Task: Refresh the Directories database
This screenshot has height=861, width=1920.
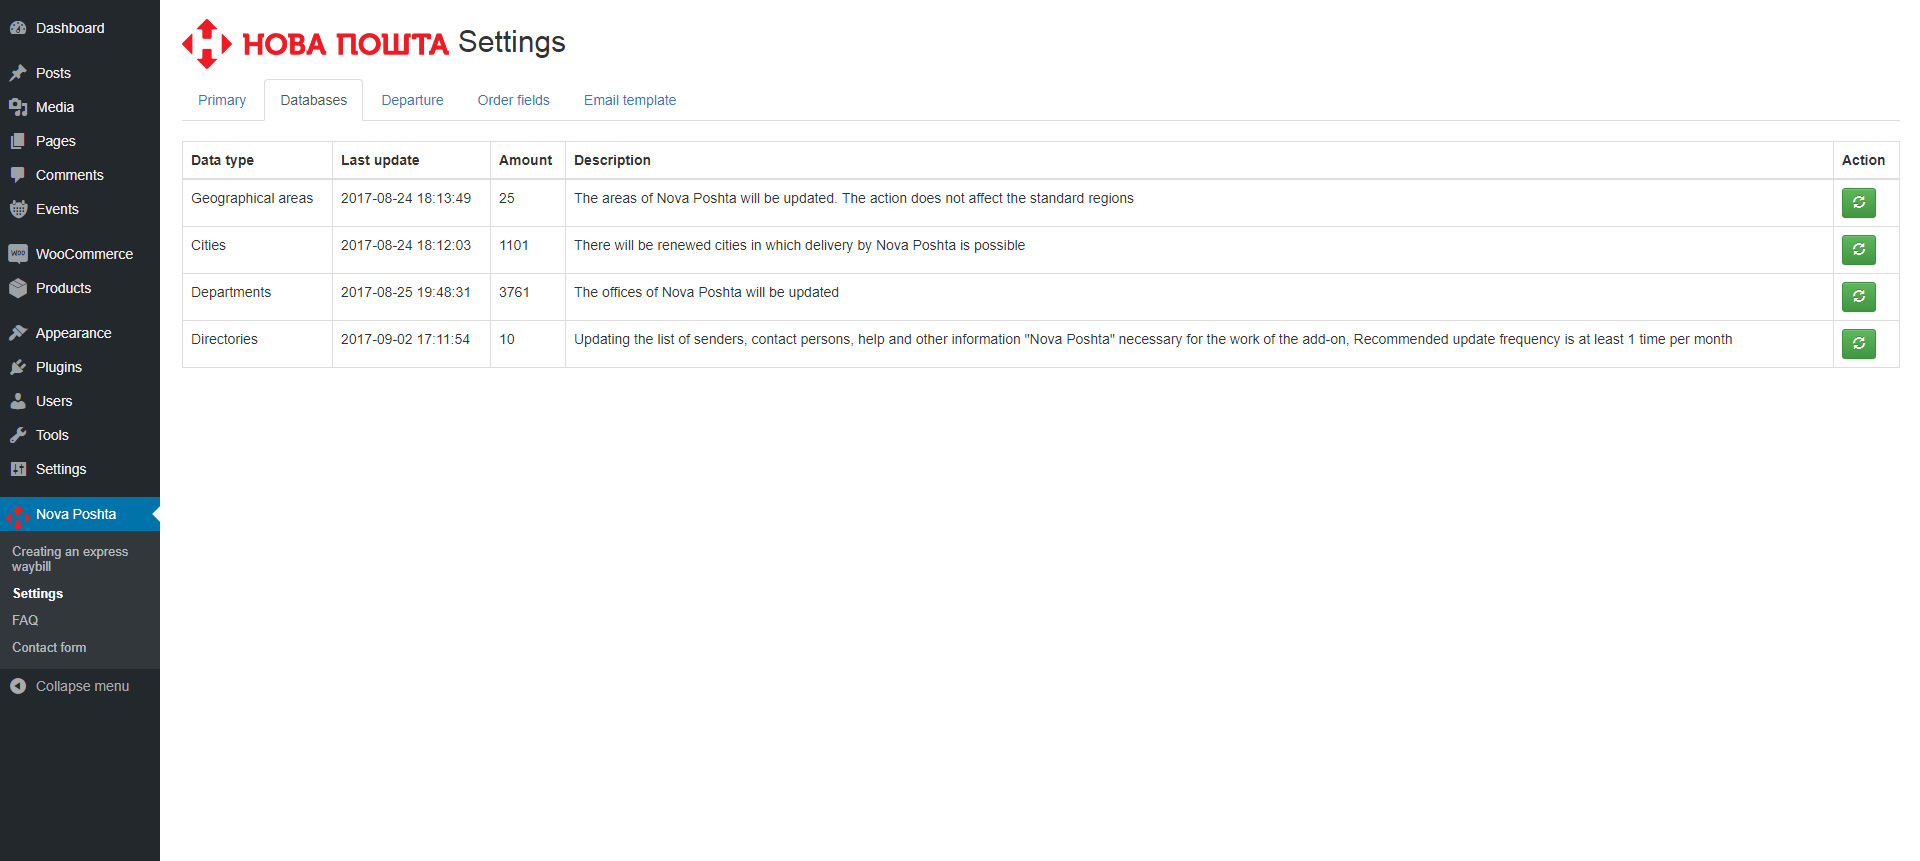Action: (1858, 344)
